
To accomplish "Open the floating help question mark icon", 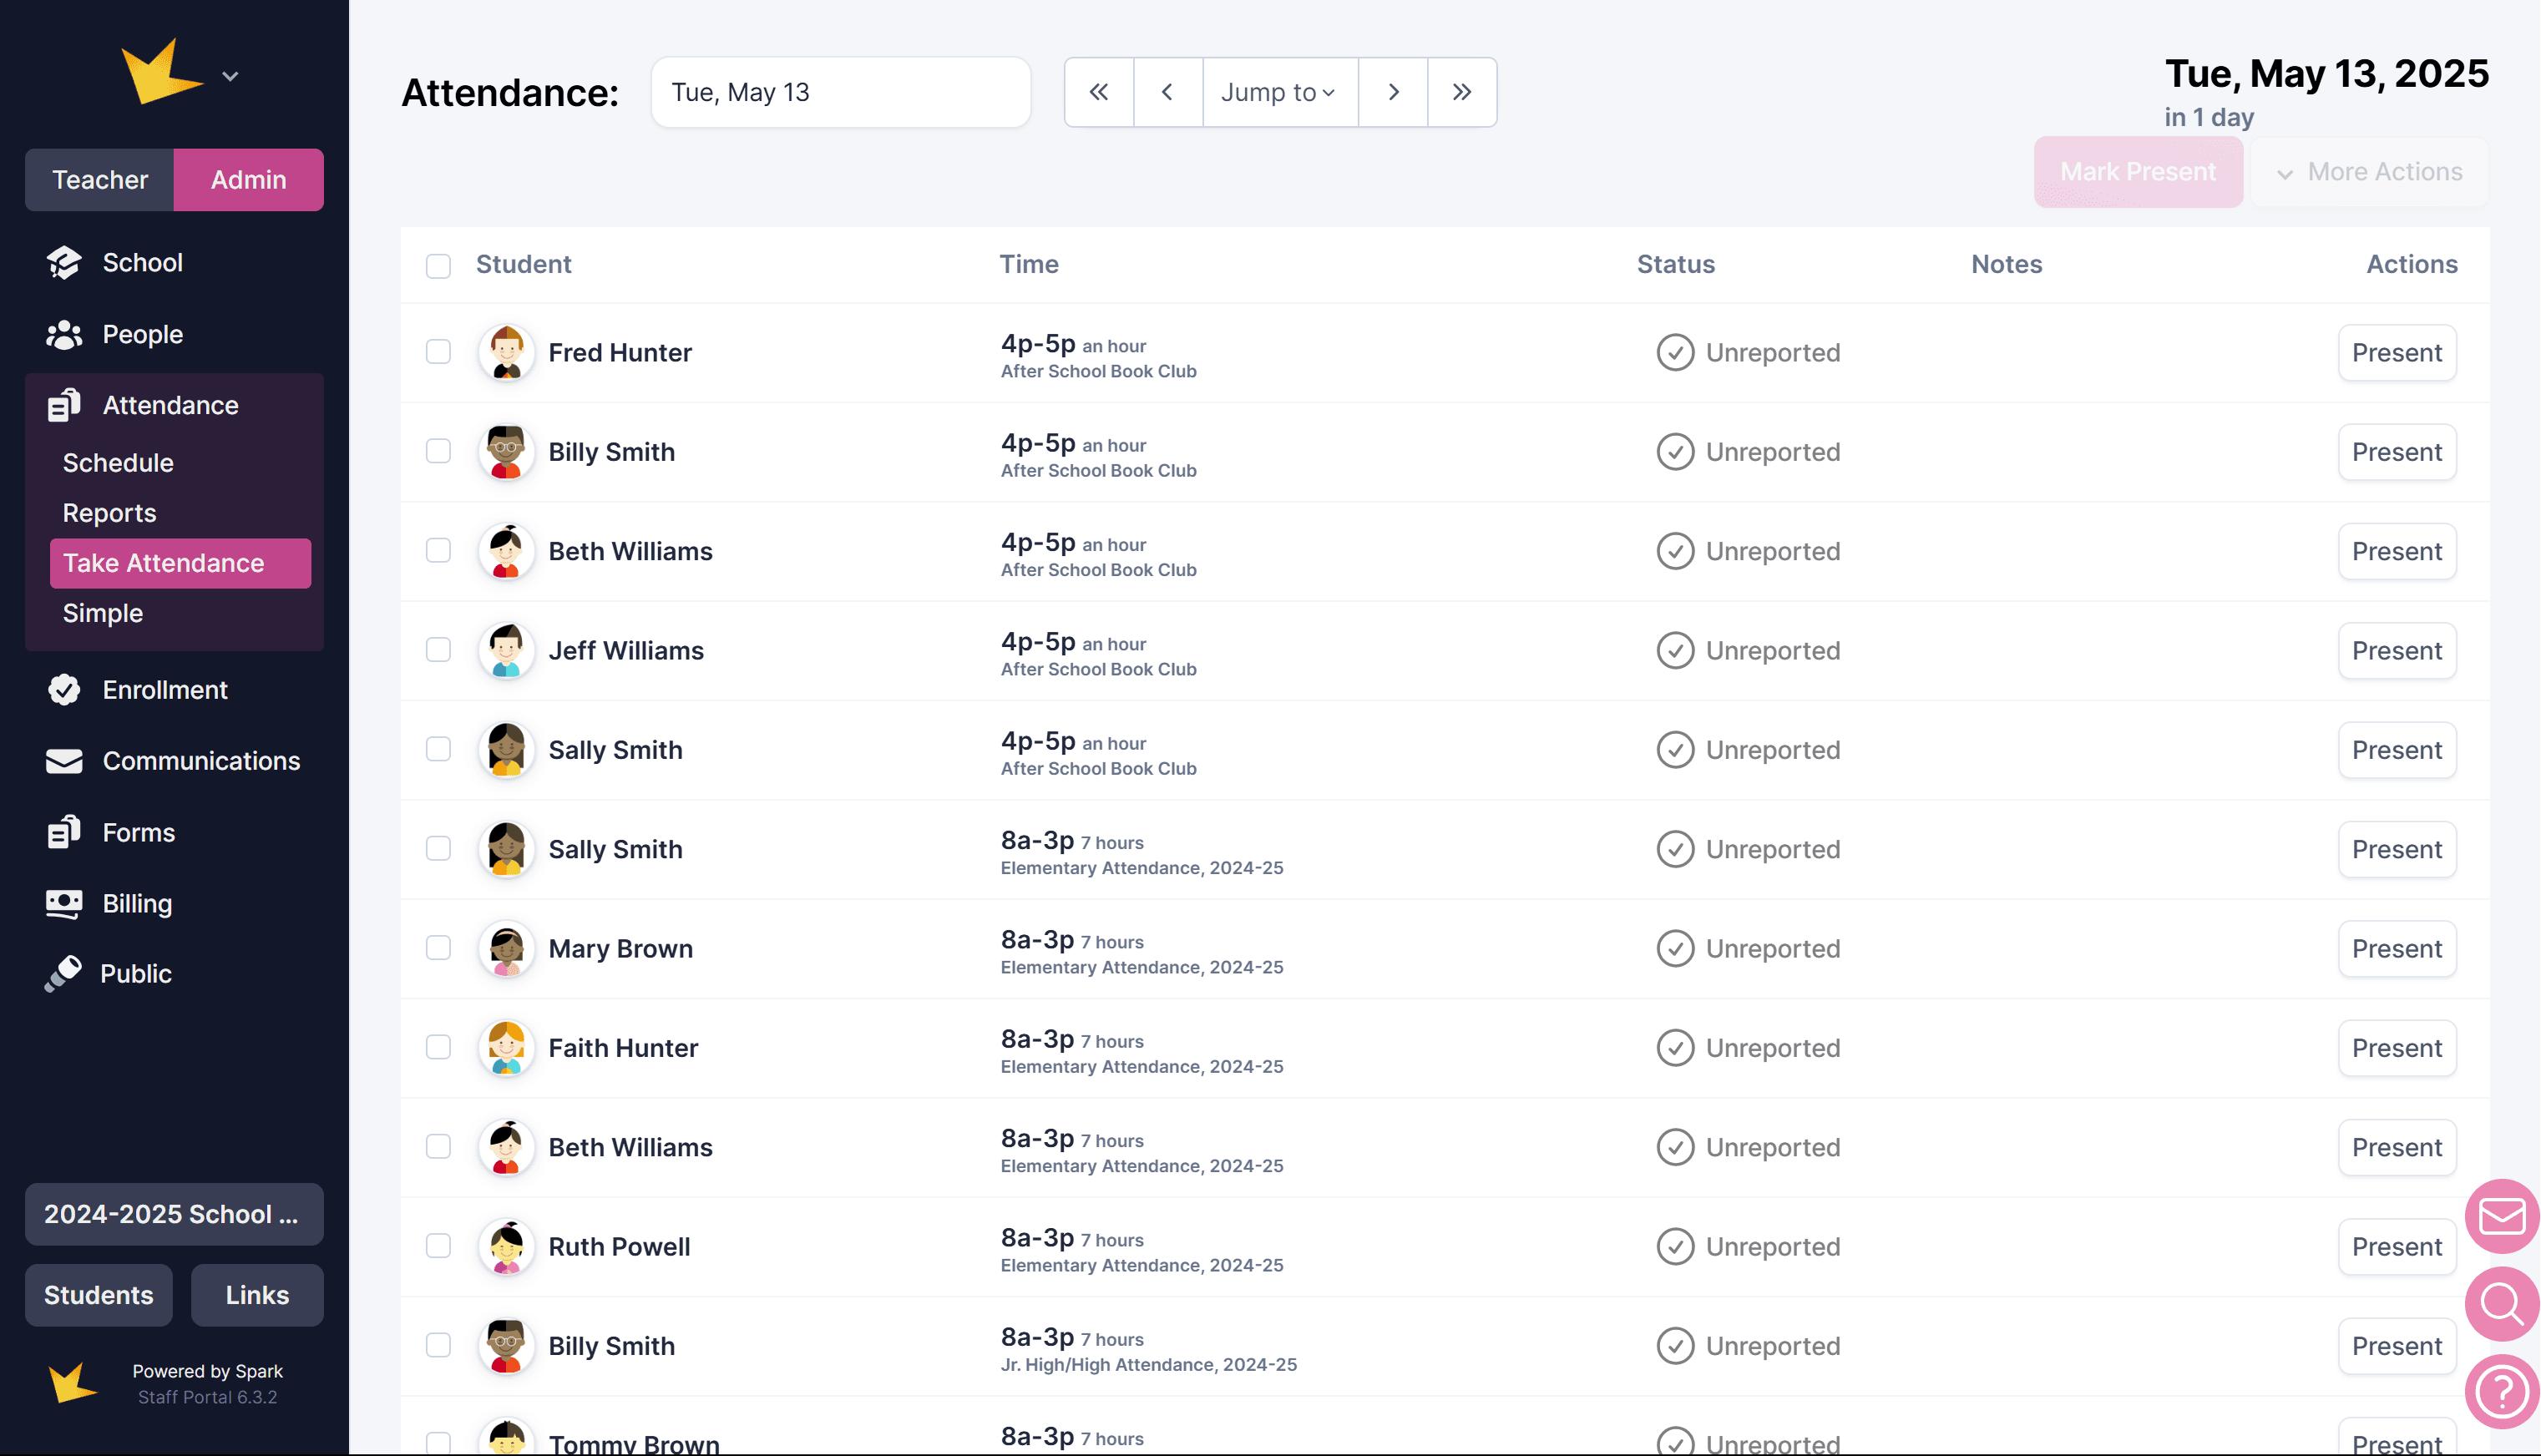I will 2502,1391.
